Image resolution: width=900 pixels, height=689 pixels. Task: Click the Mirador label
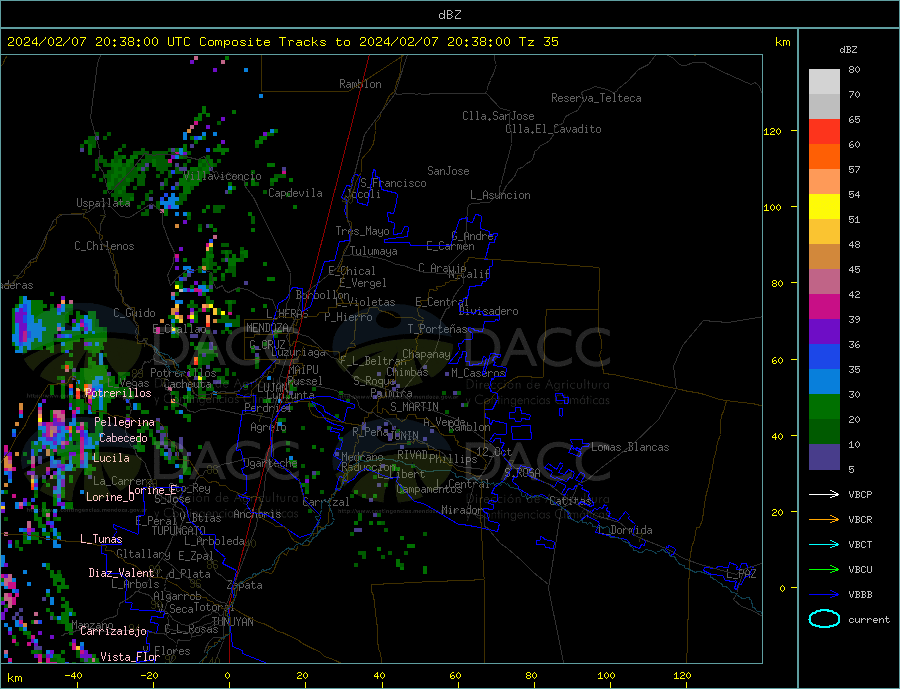(x=462, y=510)
